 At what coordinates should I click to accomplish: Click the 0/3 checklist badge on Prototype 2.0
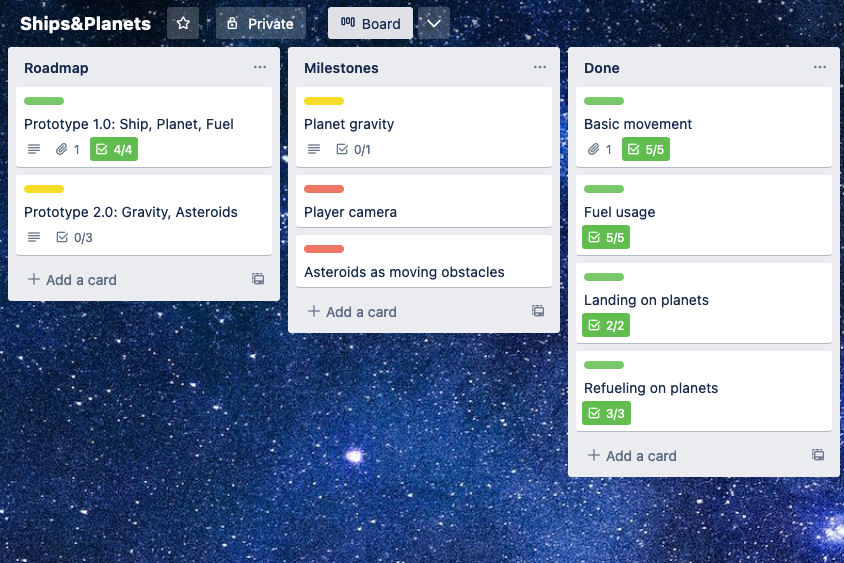74,237
